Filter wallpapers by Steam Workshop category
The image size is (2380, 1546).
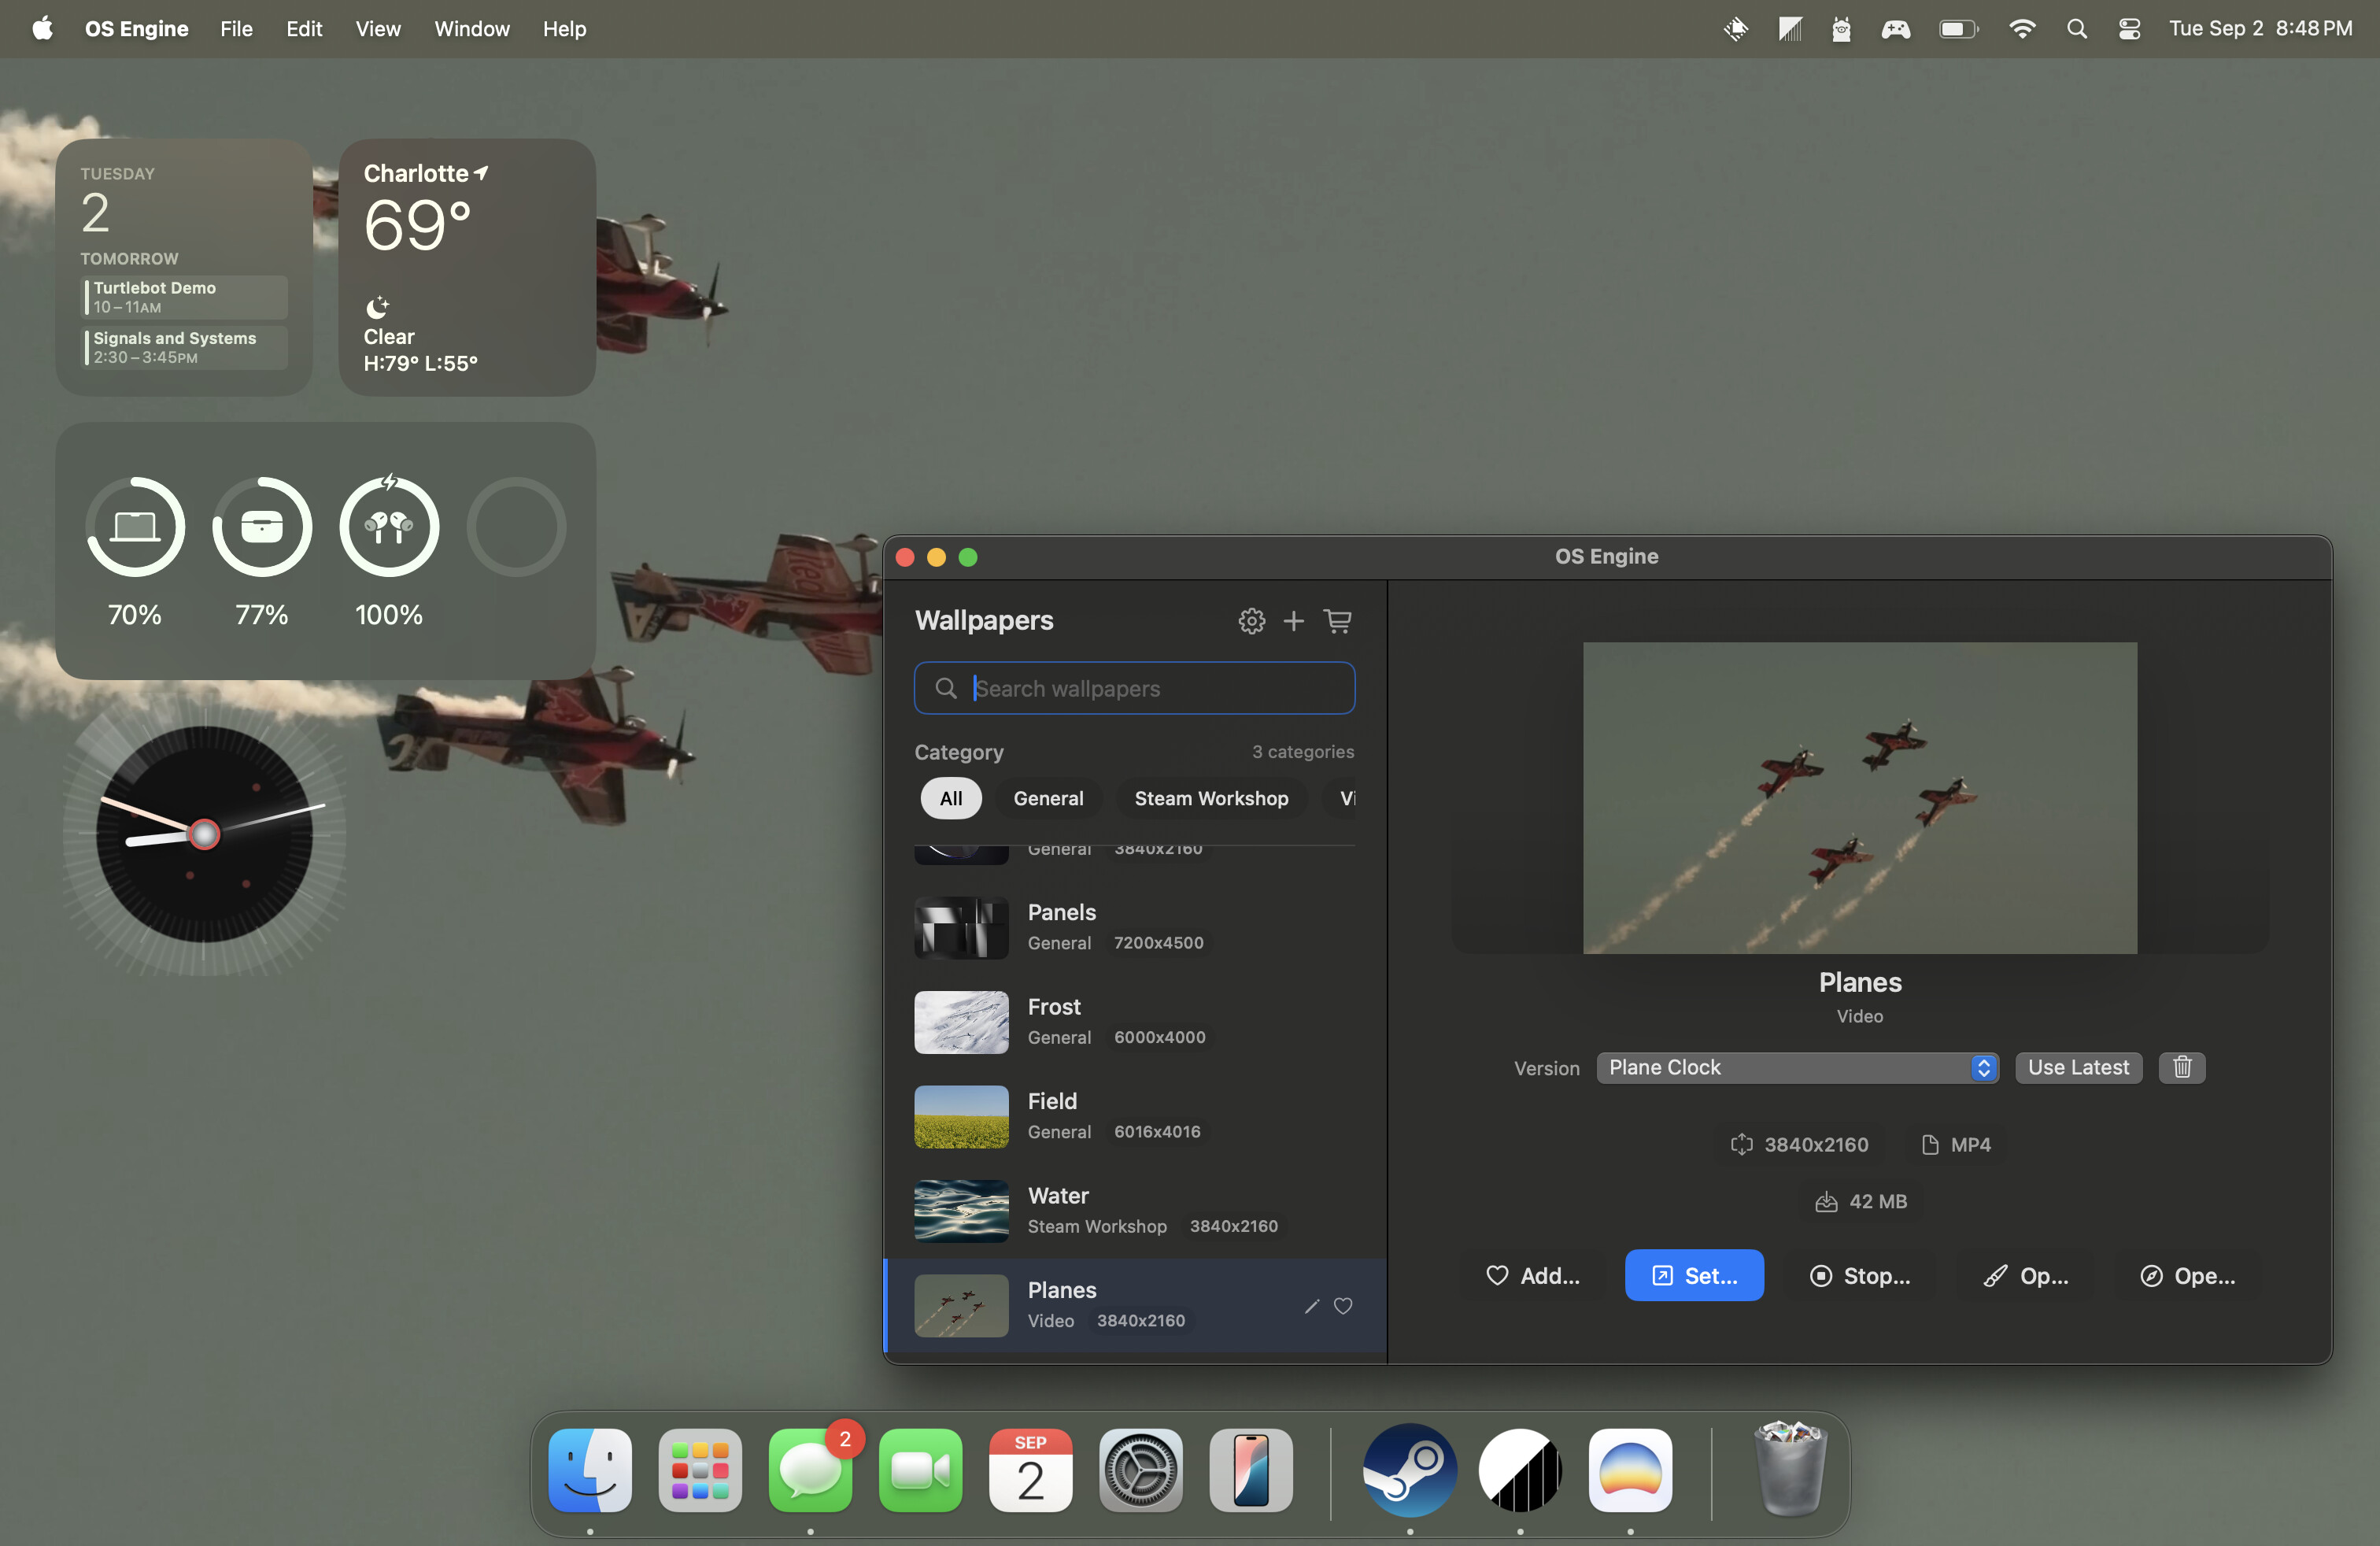point(1211,798)
